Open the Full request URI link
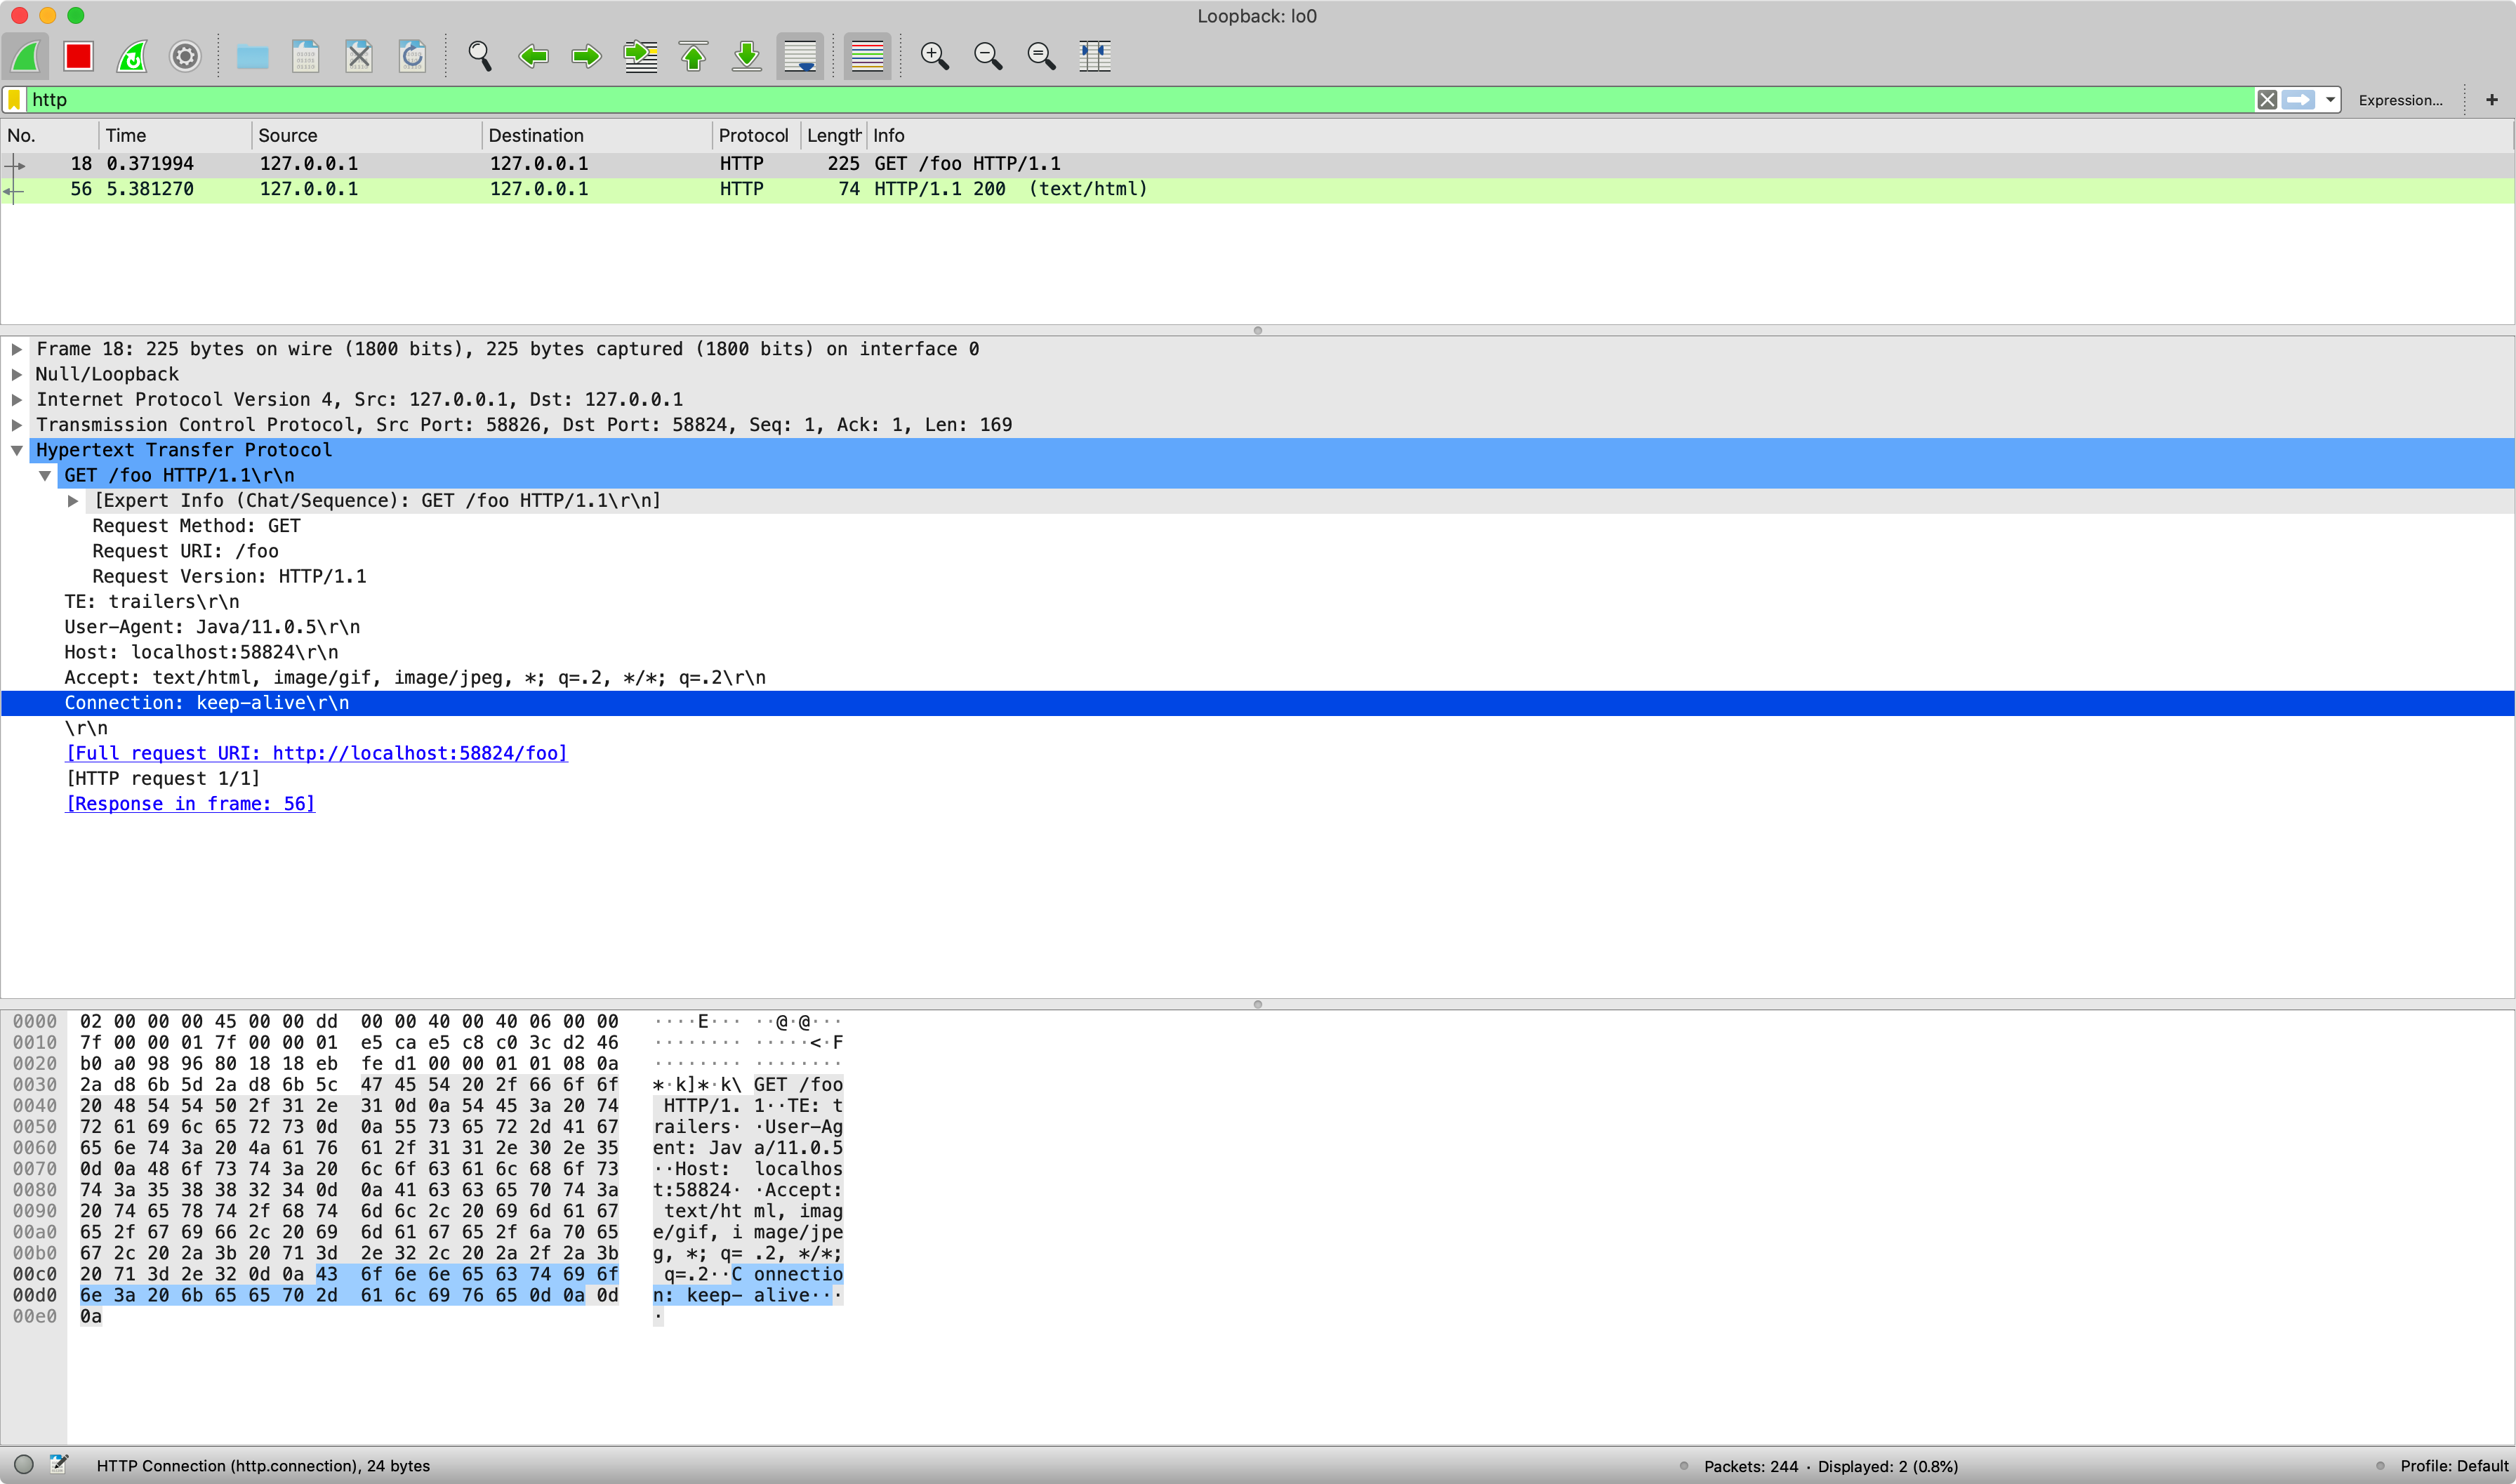Viewport: 2516px width, 1484px height. tap(316, 753)
